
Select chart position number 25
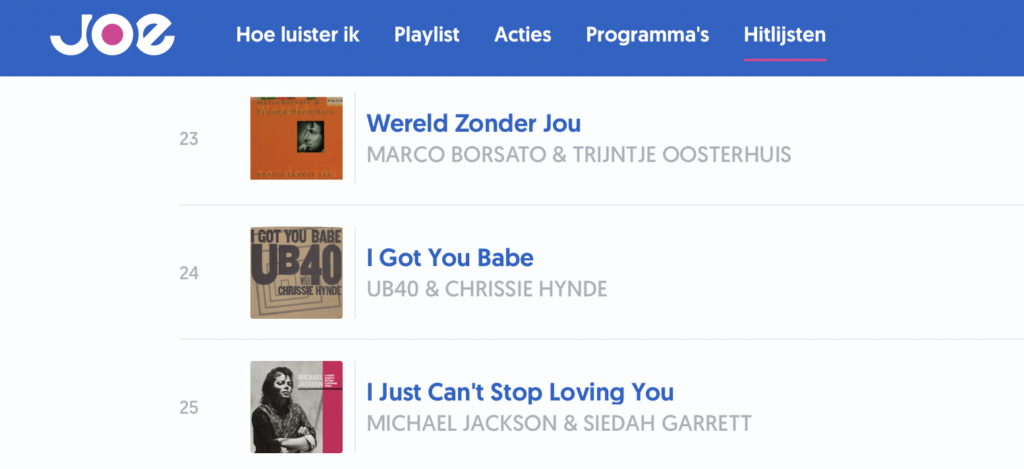(189, 408)
